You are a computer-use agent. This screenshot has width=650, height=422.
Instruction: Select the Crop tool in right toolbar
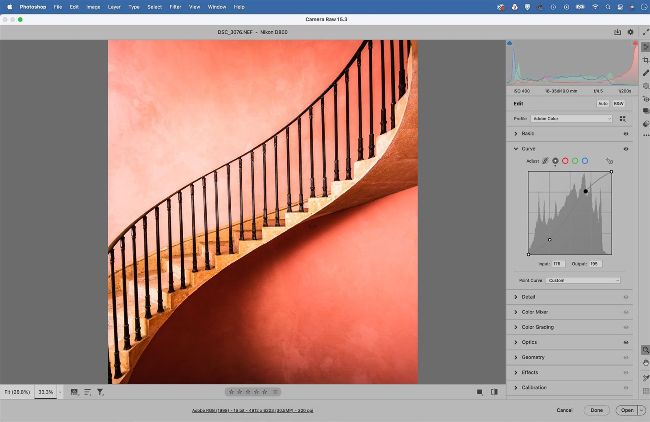pos(645,61)
